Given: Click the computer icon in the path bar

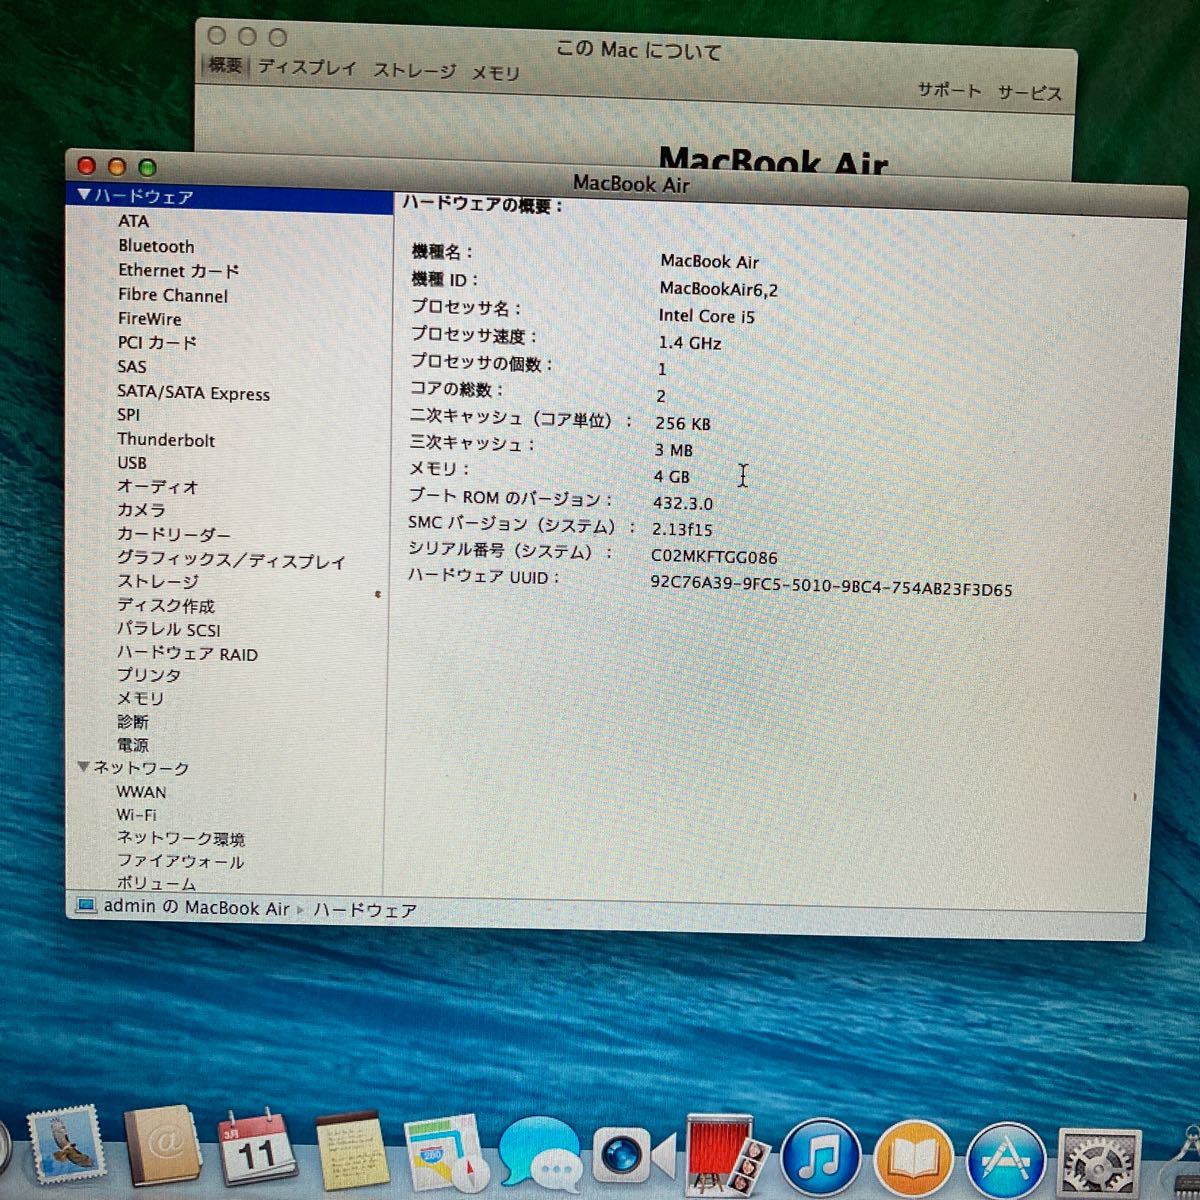Looking at the screenshot, I should (x=86, y=905).
